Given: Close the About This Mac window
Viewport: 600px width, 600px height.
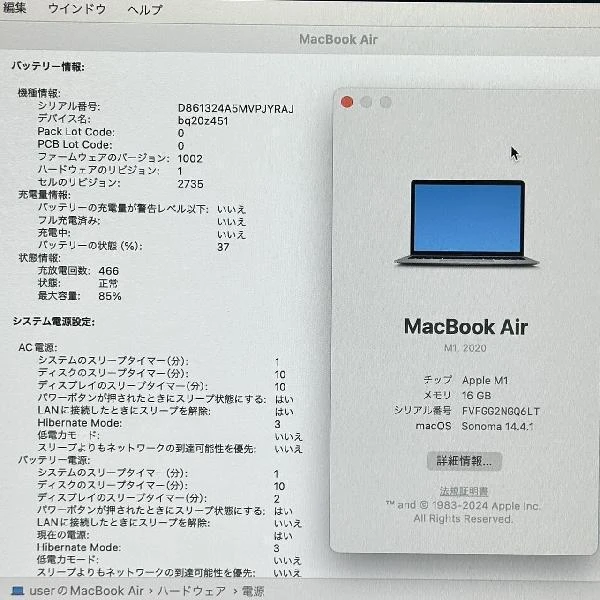Looking at the screenshot, I should coord(347,102).
